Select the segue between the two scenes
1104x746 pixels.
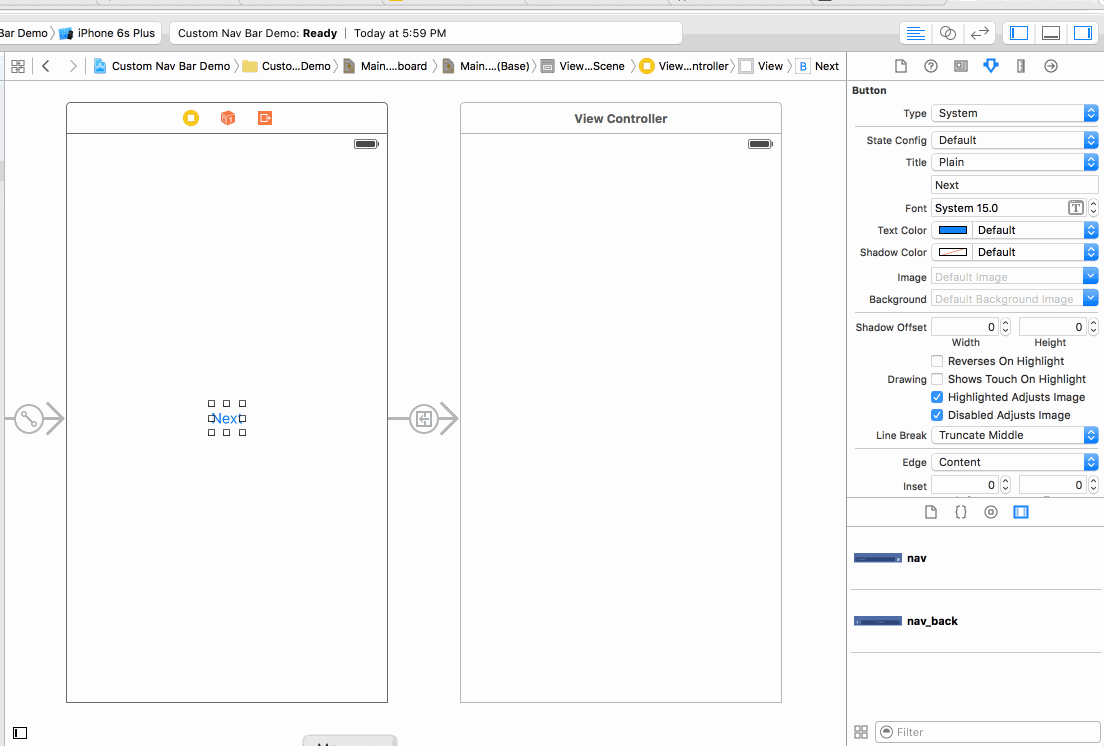[424, 419]
